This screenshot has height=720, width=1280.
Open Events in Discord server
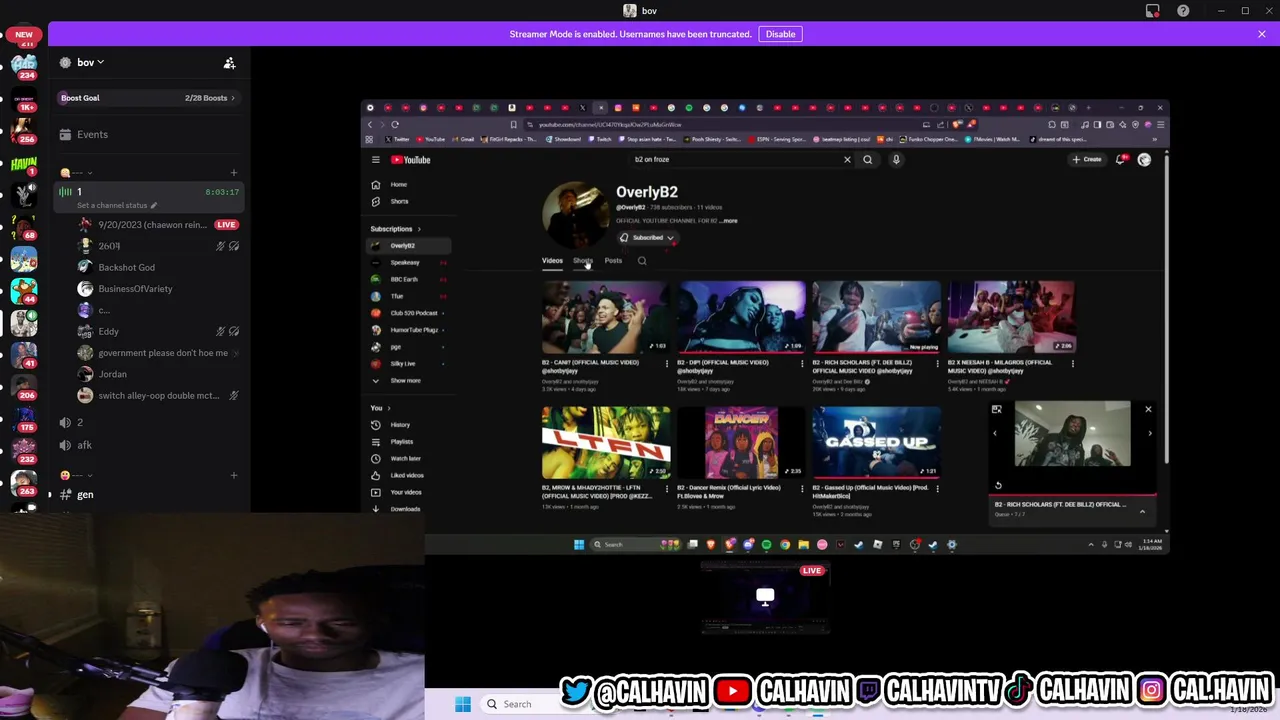coord(92,135)
